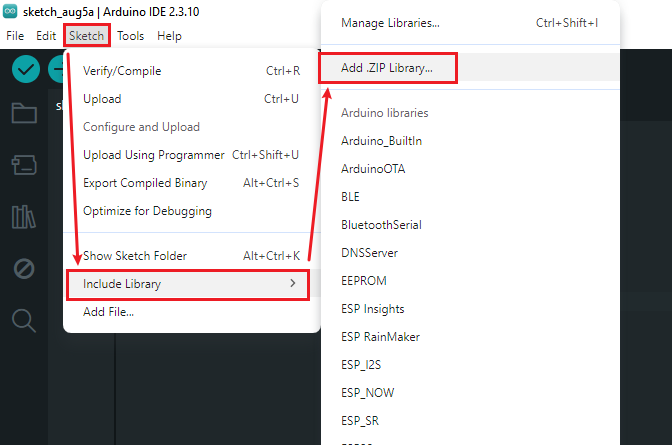Click the Verify checkmark toolbar button

26,69
